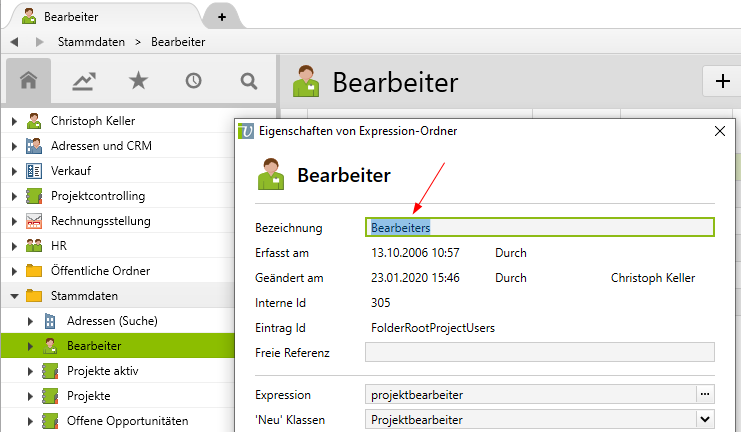The width and height of the screenshot is (741, 432).
Task: Click the Expression browse ellipsis button
Action: (x=704, y=395)
